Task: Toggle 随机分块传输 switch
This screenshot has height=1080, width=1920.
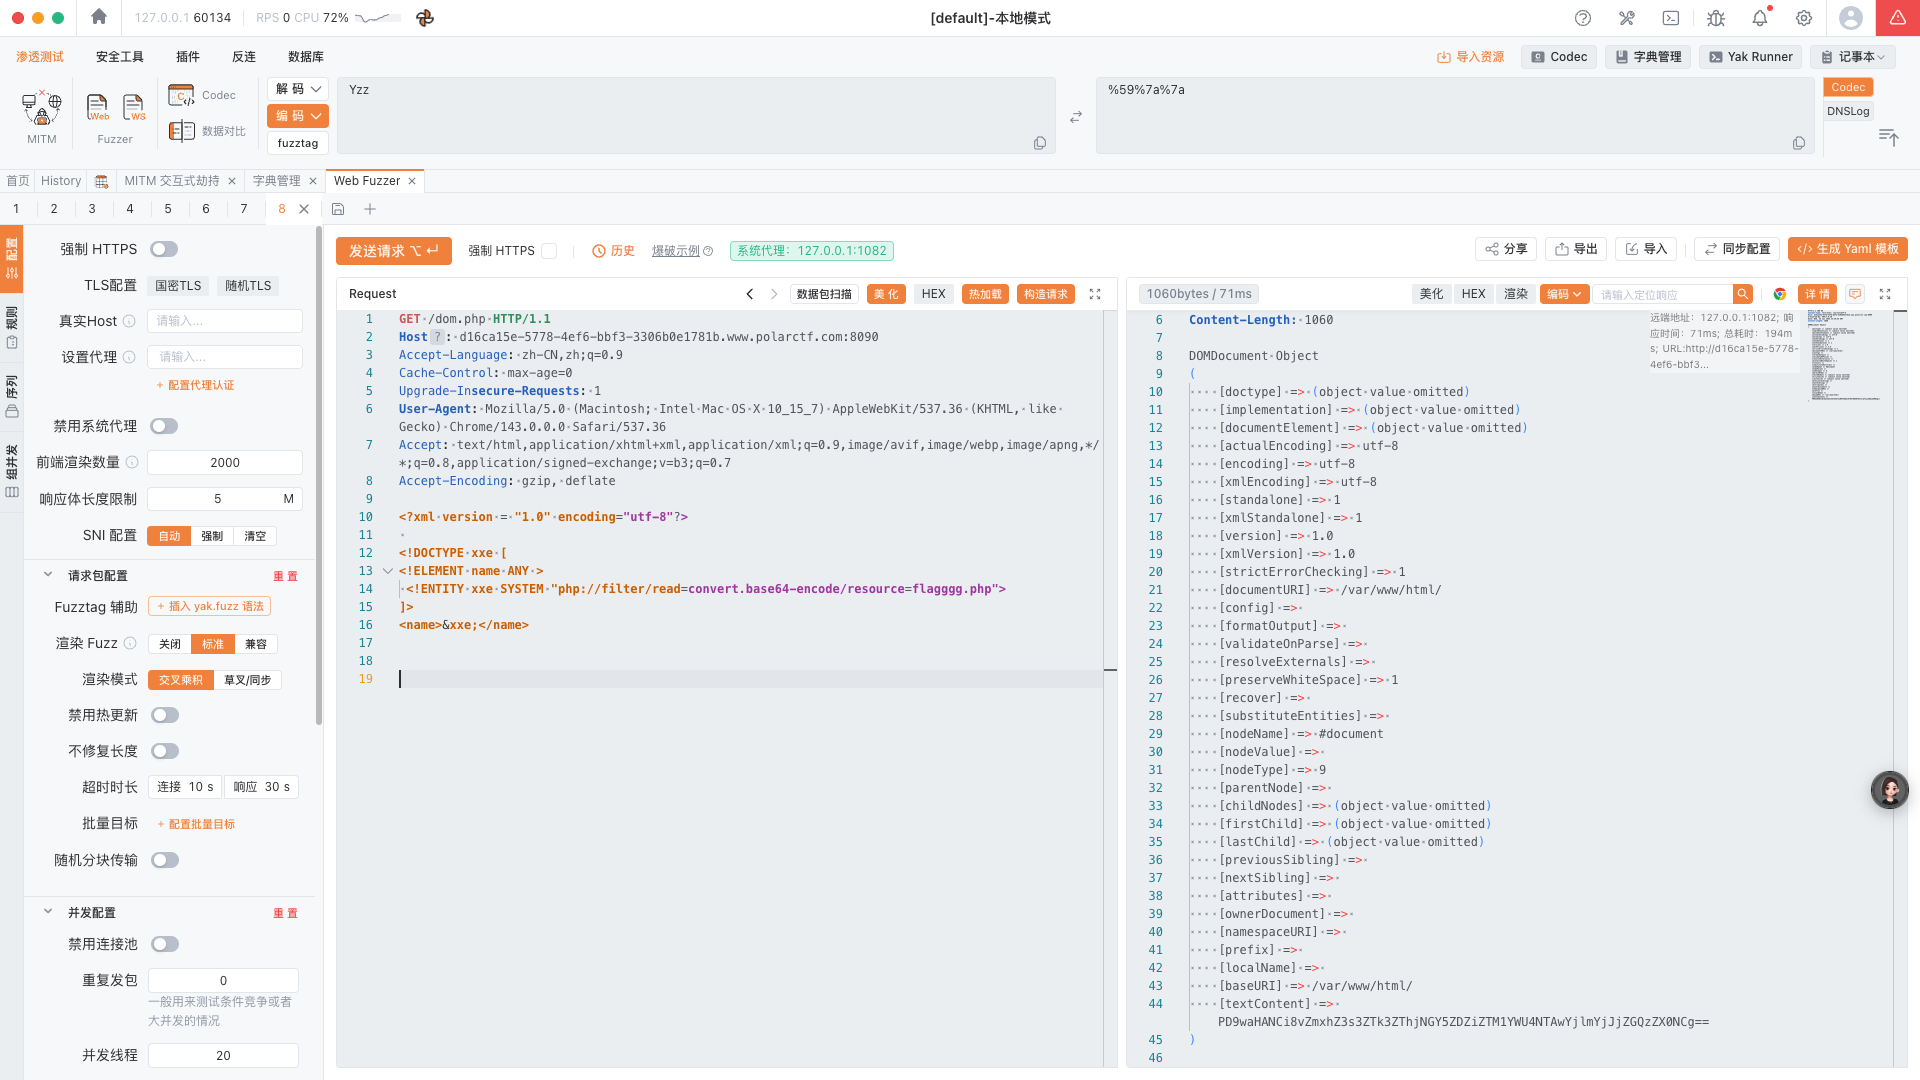Action: pyautogui.click(x=165, y=860)
